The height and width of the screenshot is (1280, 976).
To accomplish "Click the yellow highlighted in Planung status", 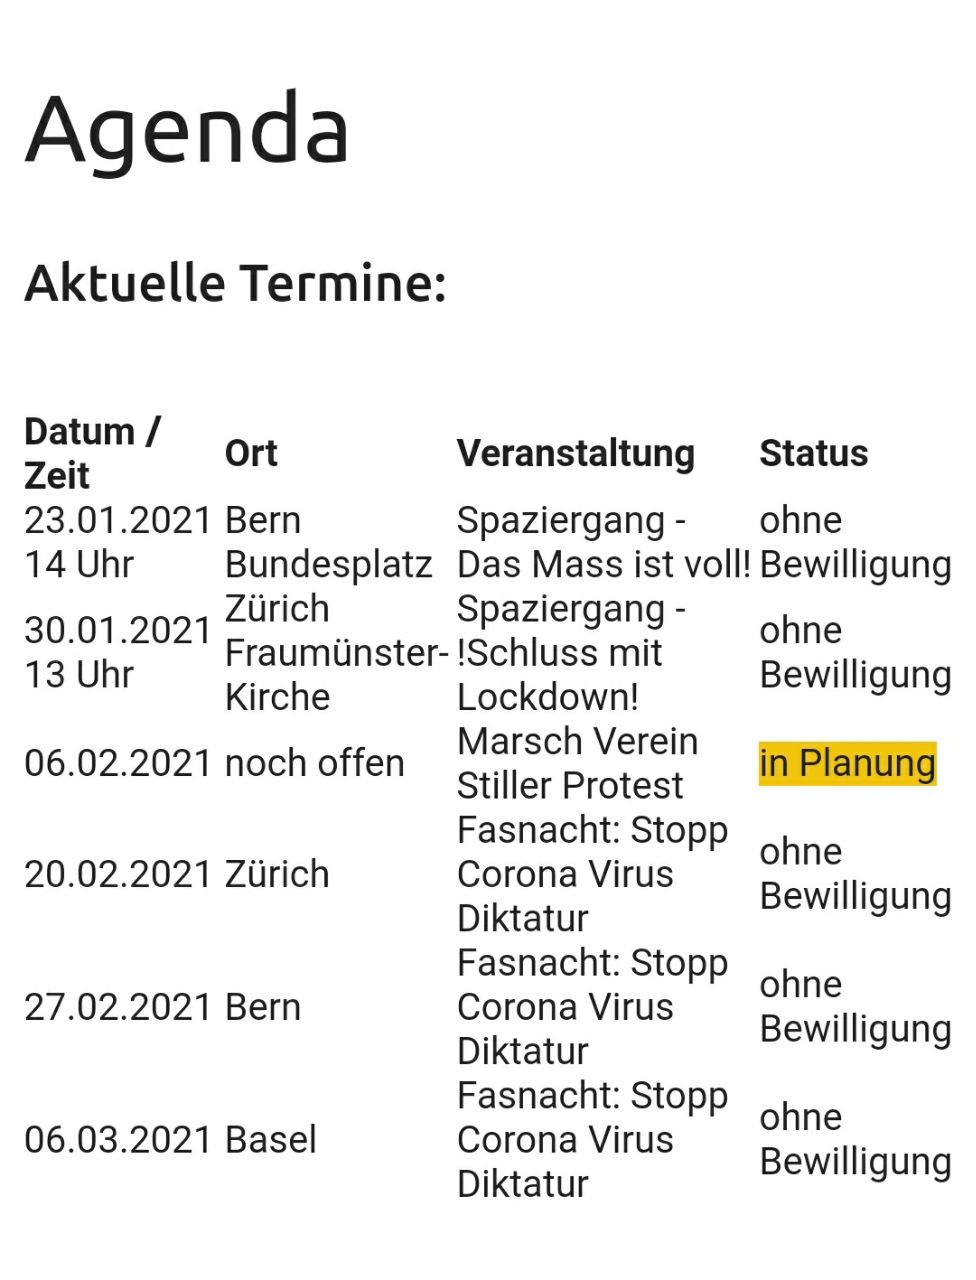I will [x=847, y=763].
